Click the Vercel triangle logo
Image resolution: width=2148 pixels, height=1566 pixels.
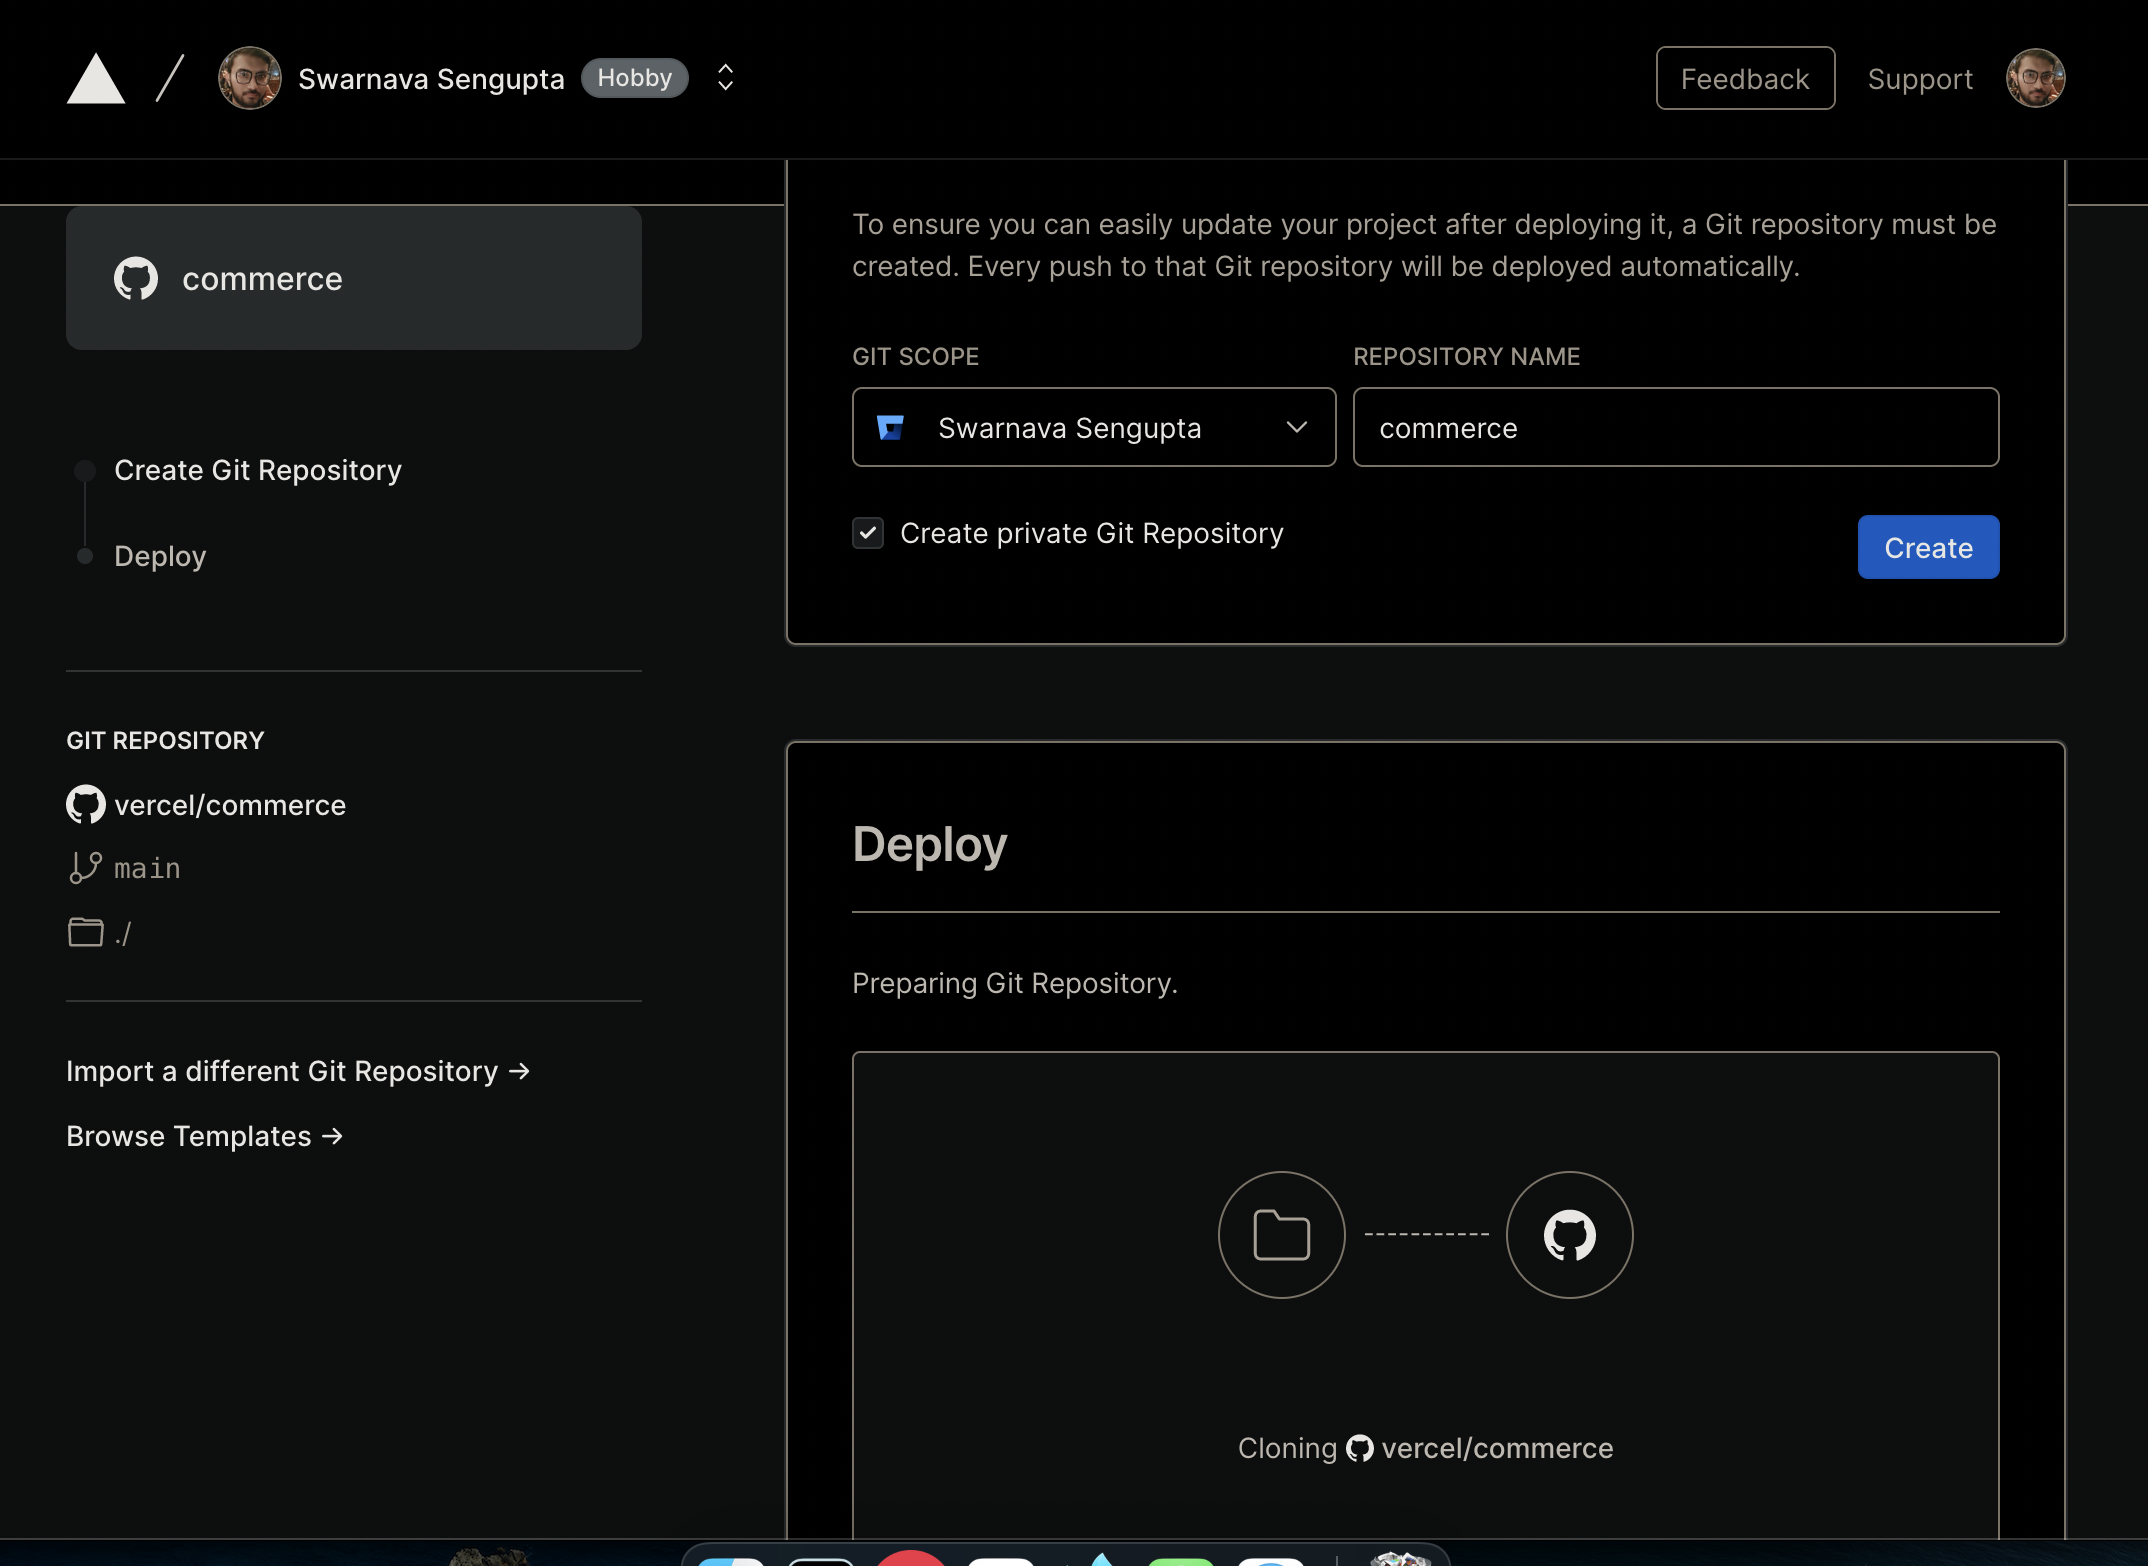(95, 77)
